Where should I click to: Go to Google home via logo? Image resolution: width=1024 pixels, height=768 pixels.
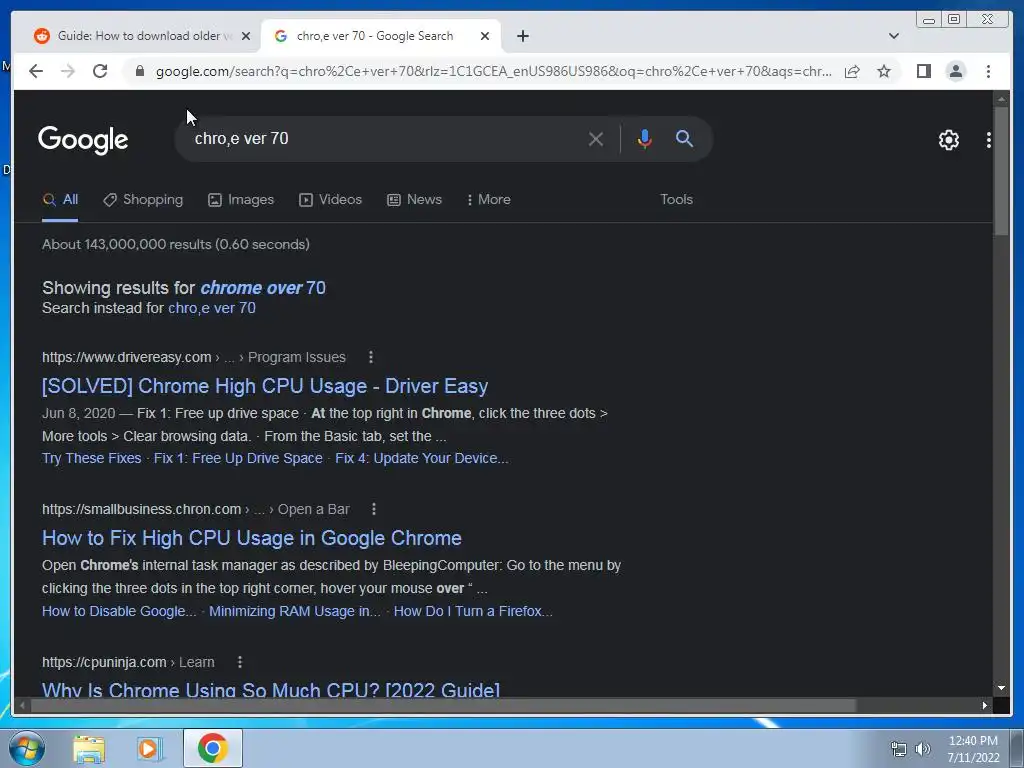coord(83,139)
